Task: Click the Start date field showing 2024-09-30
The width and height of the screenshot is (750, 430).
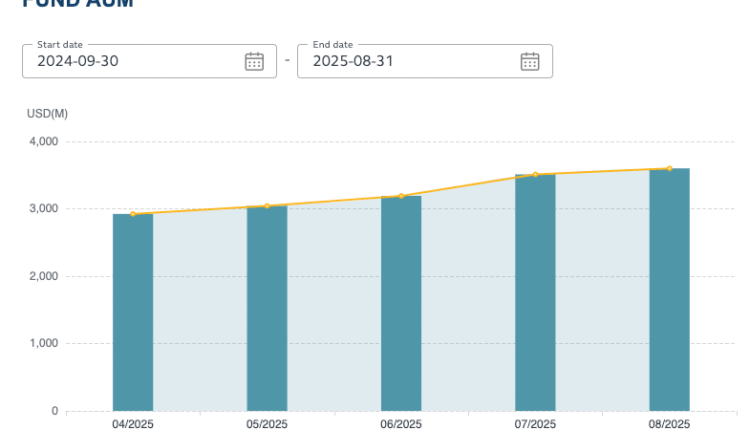Action: [x=130, y=61]
